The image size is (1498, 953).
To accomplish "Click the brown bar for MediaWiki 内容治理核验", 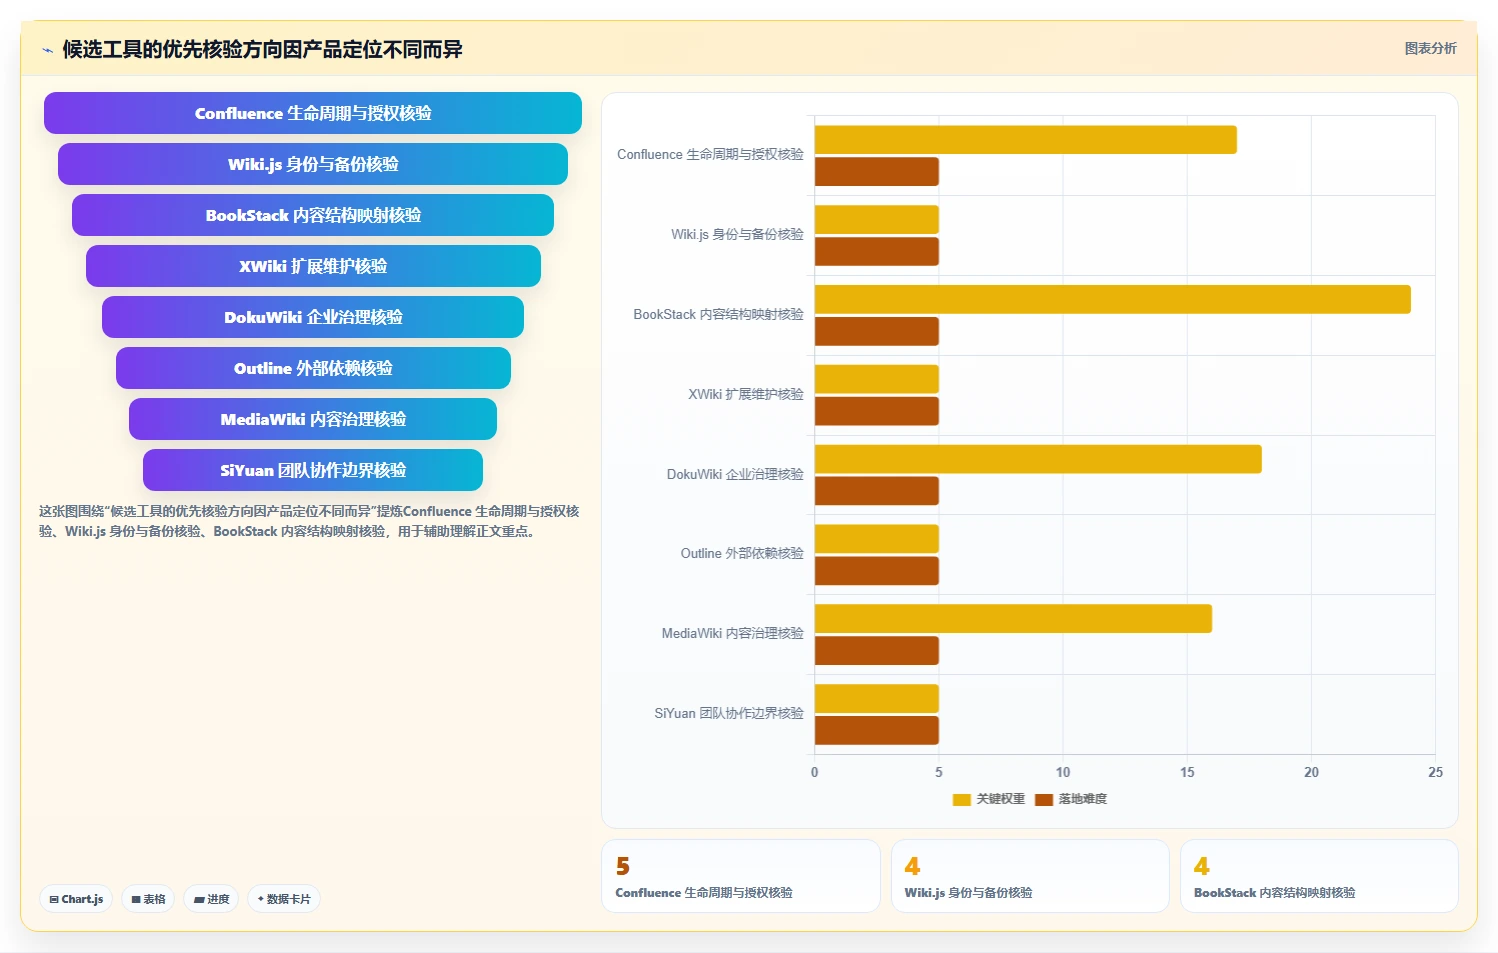I will pos(876,651).
